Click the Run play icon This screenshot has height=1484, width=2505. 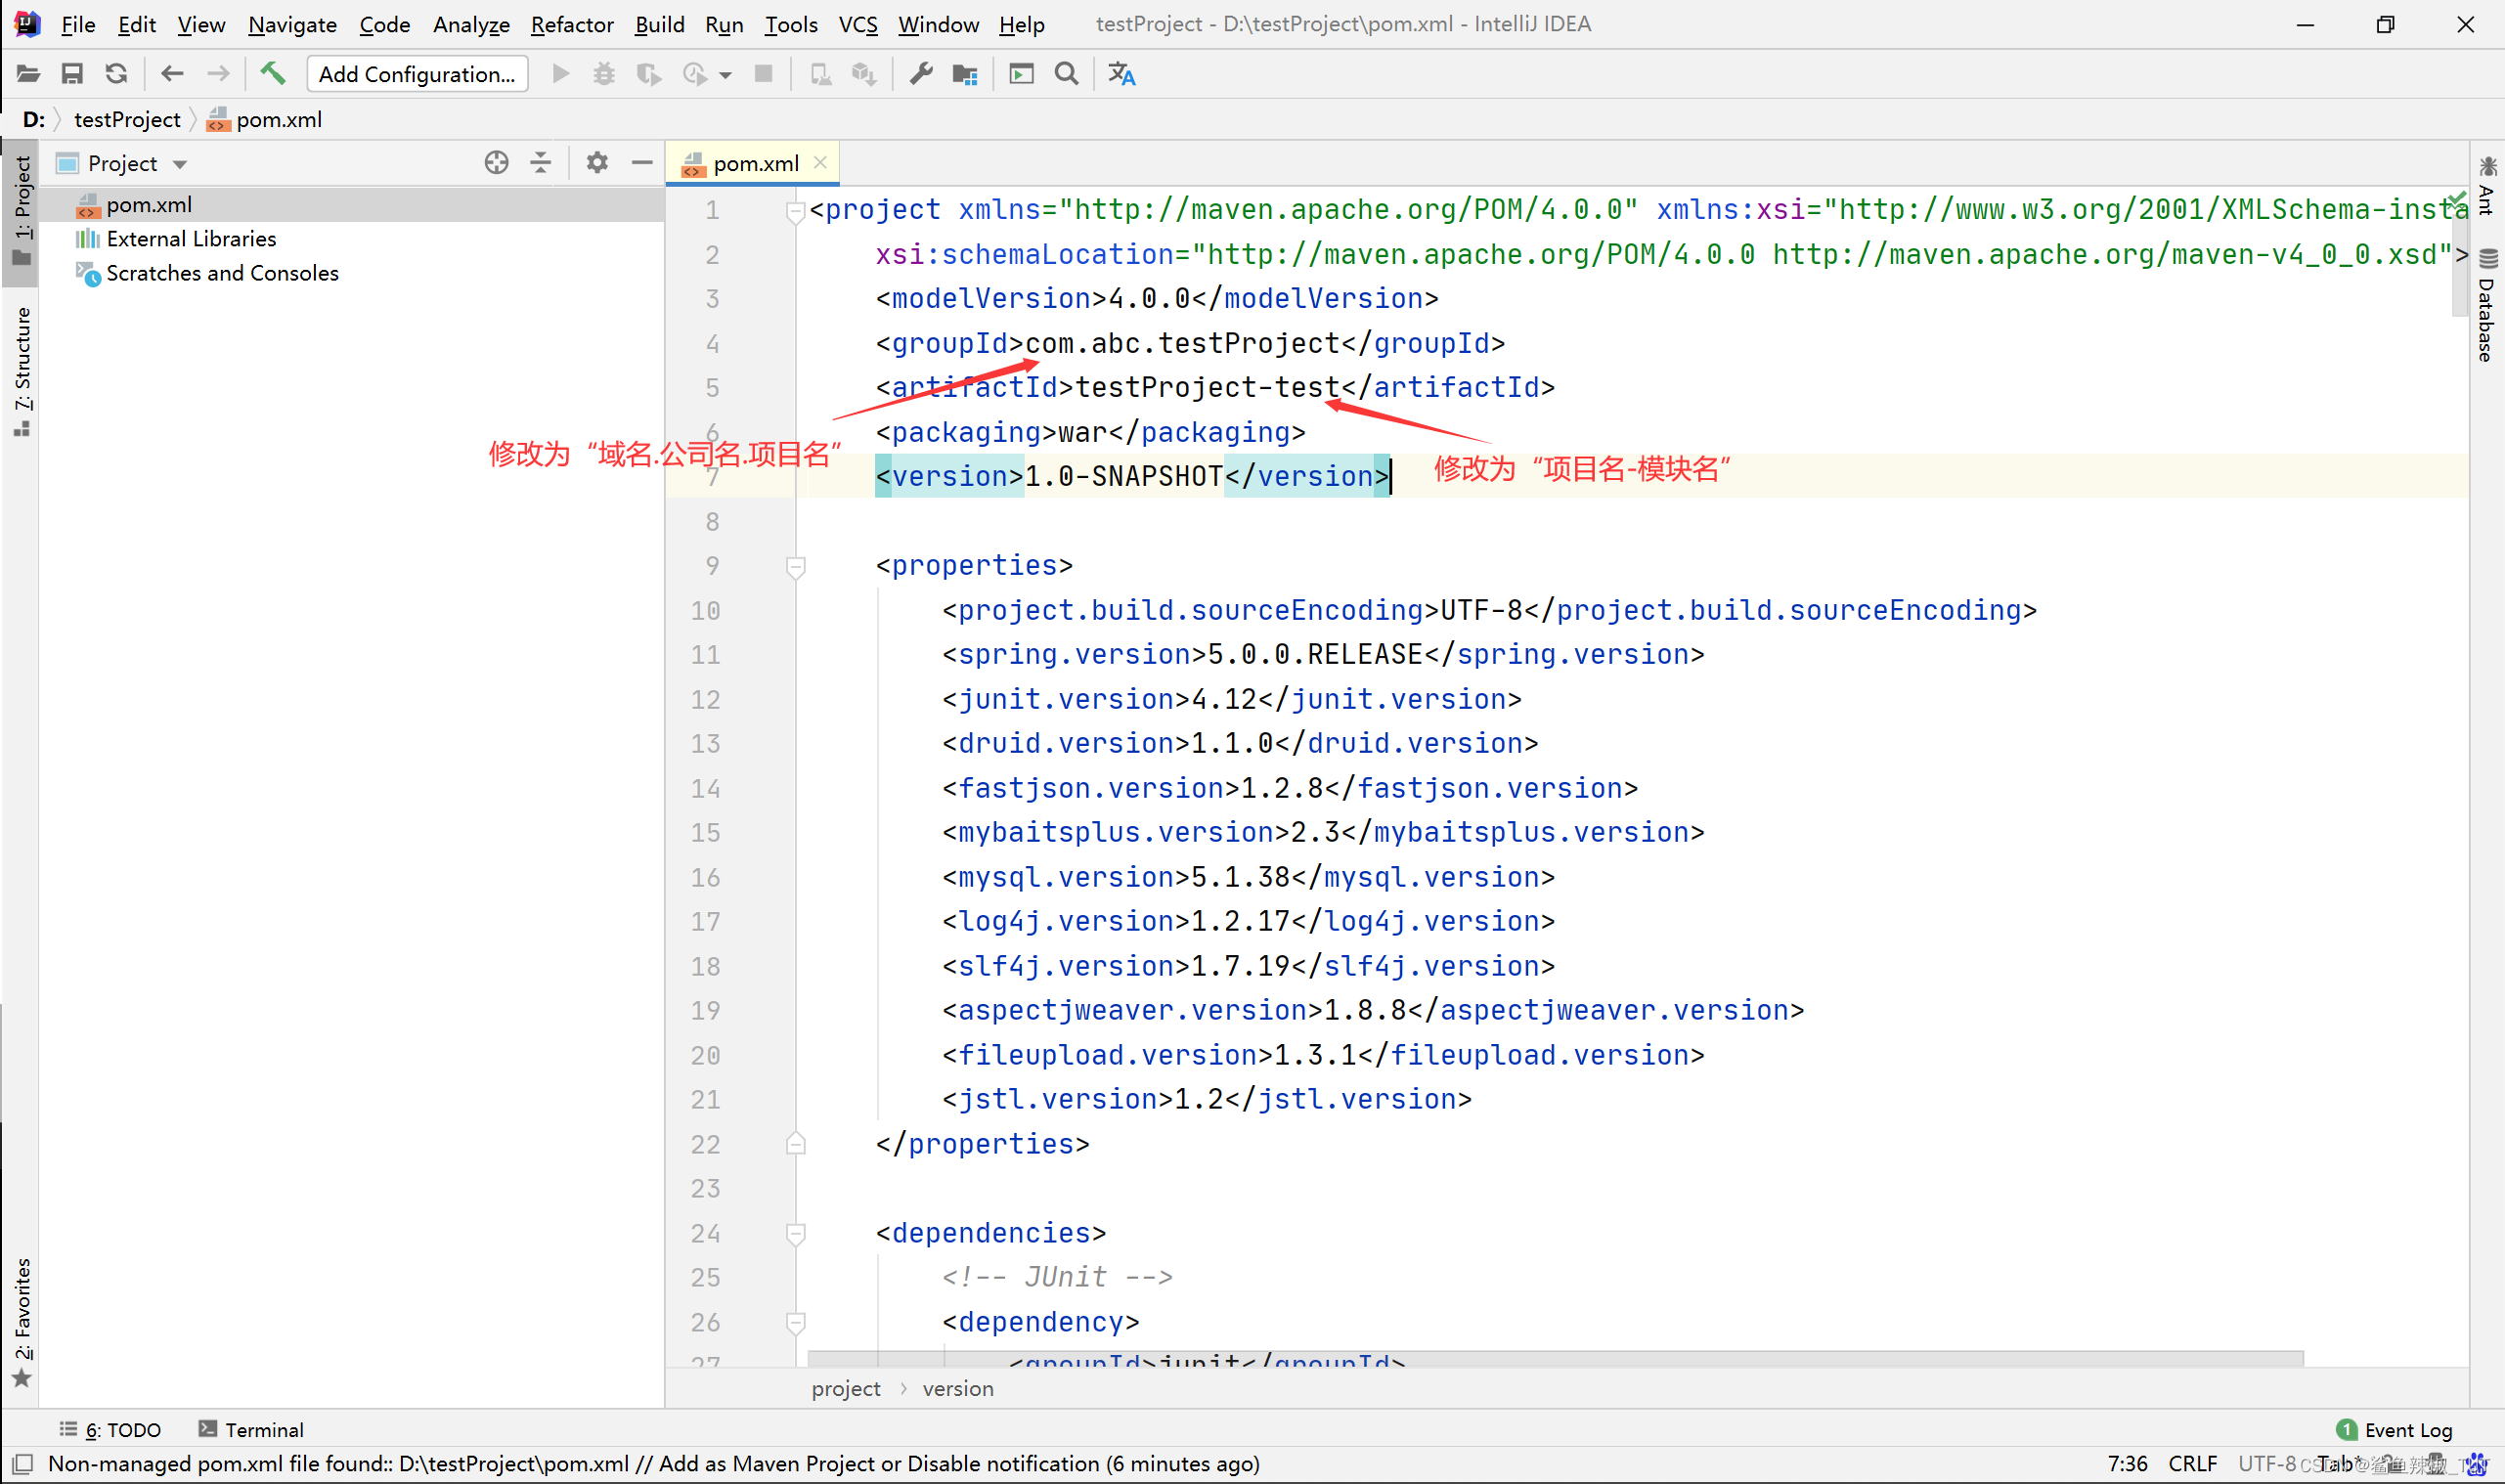coord(561,74)
